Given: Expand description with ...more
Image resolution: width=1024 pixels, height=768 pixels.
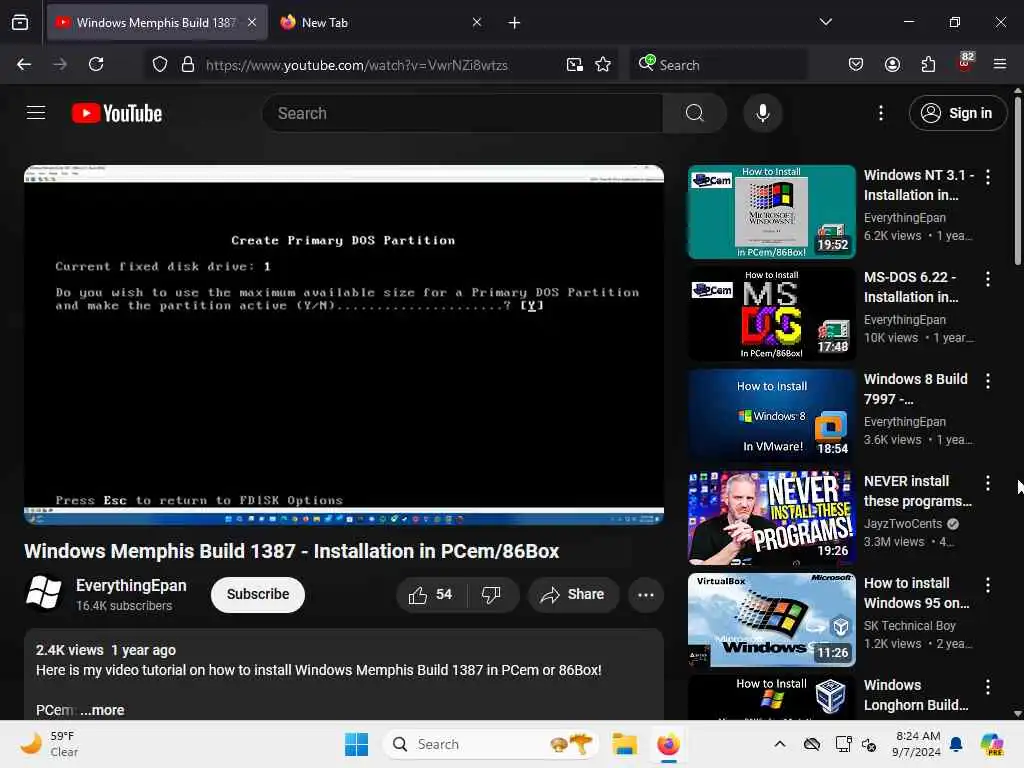Looking at the screenshot, I should click(x=102, y=710).
